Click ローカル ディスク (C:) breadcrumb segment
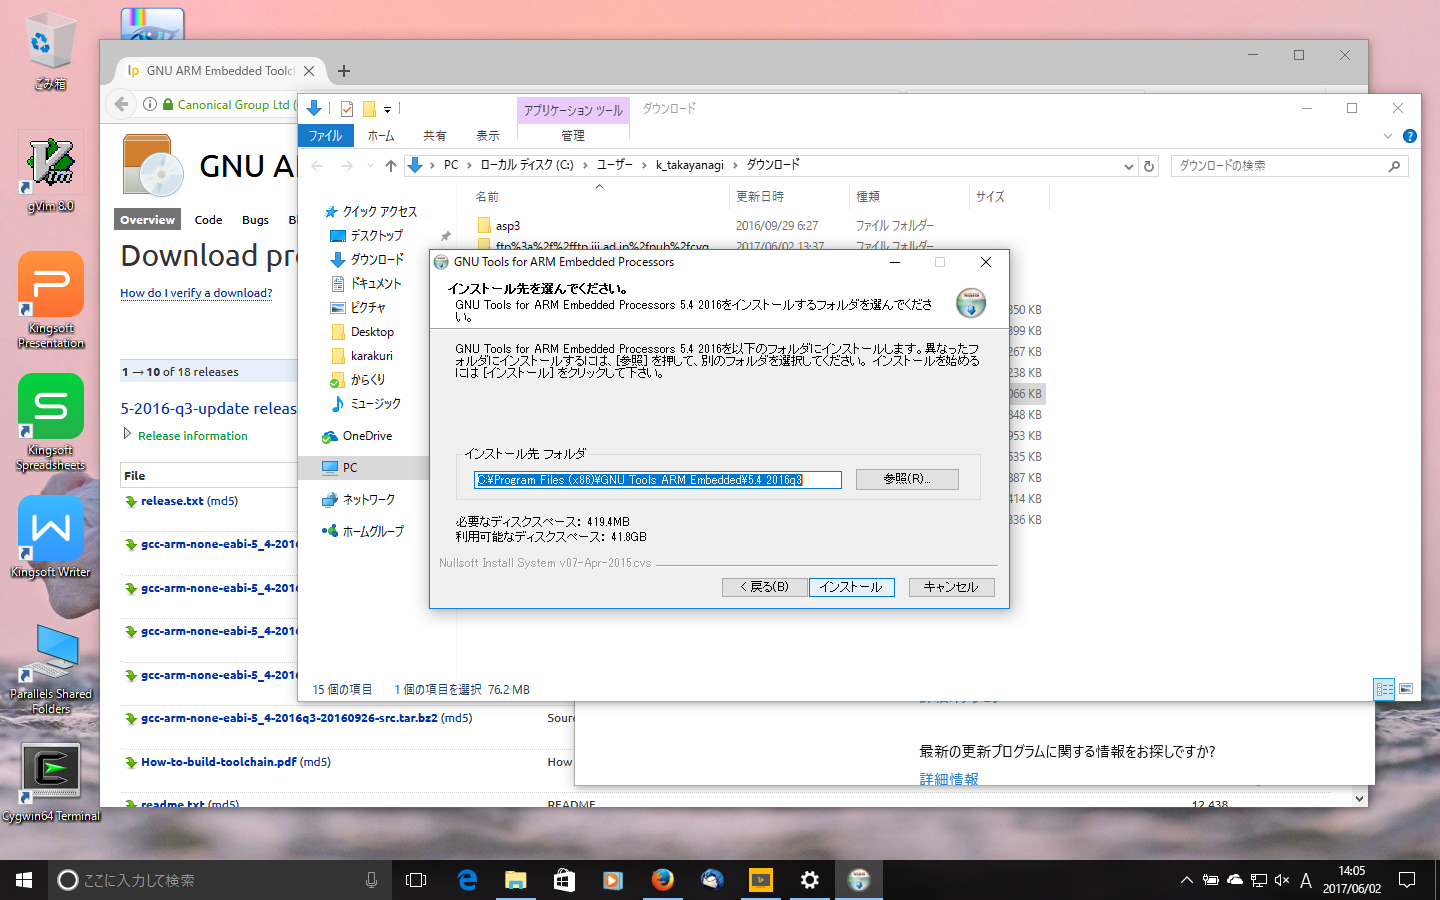Viewport: 1440px width, 900px height. point(527,165)
